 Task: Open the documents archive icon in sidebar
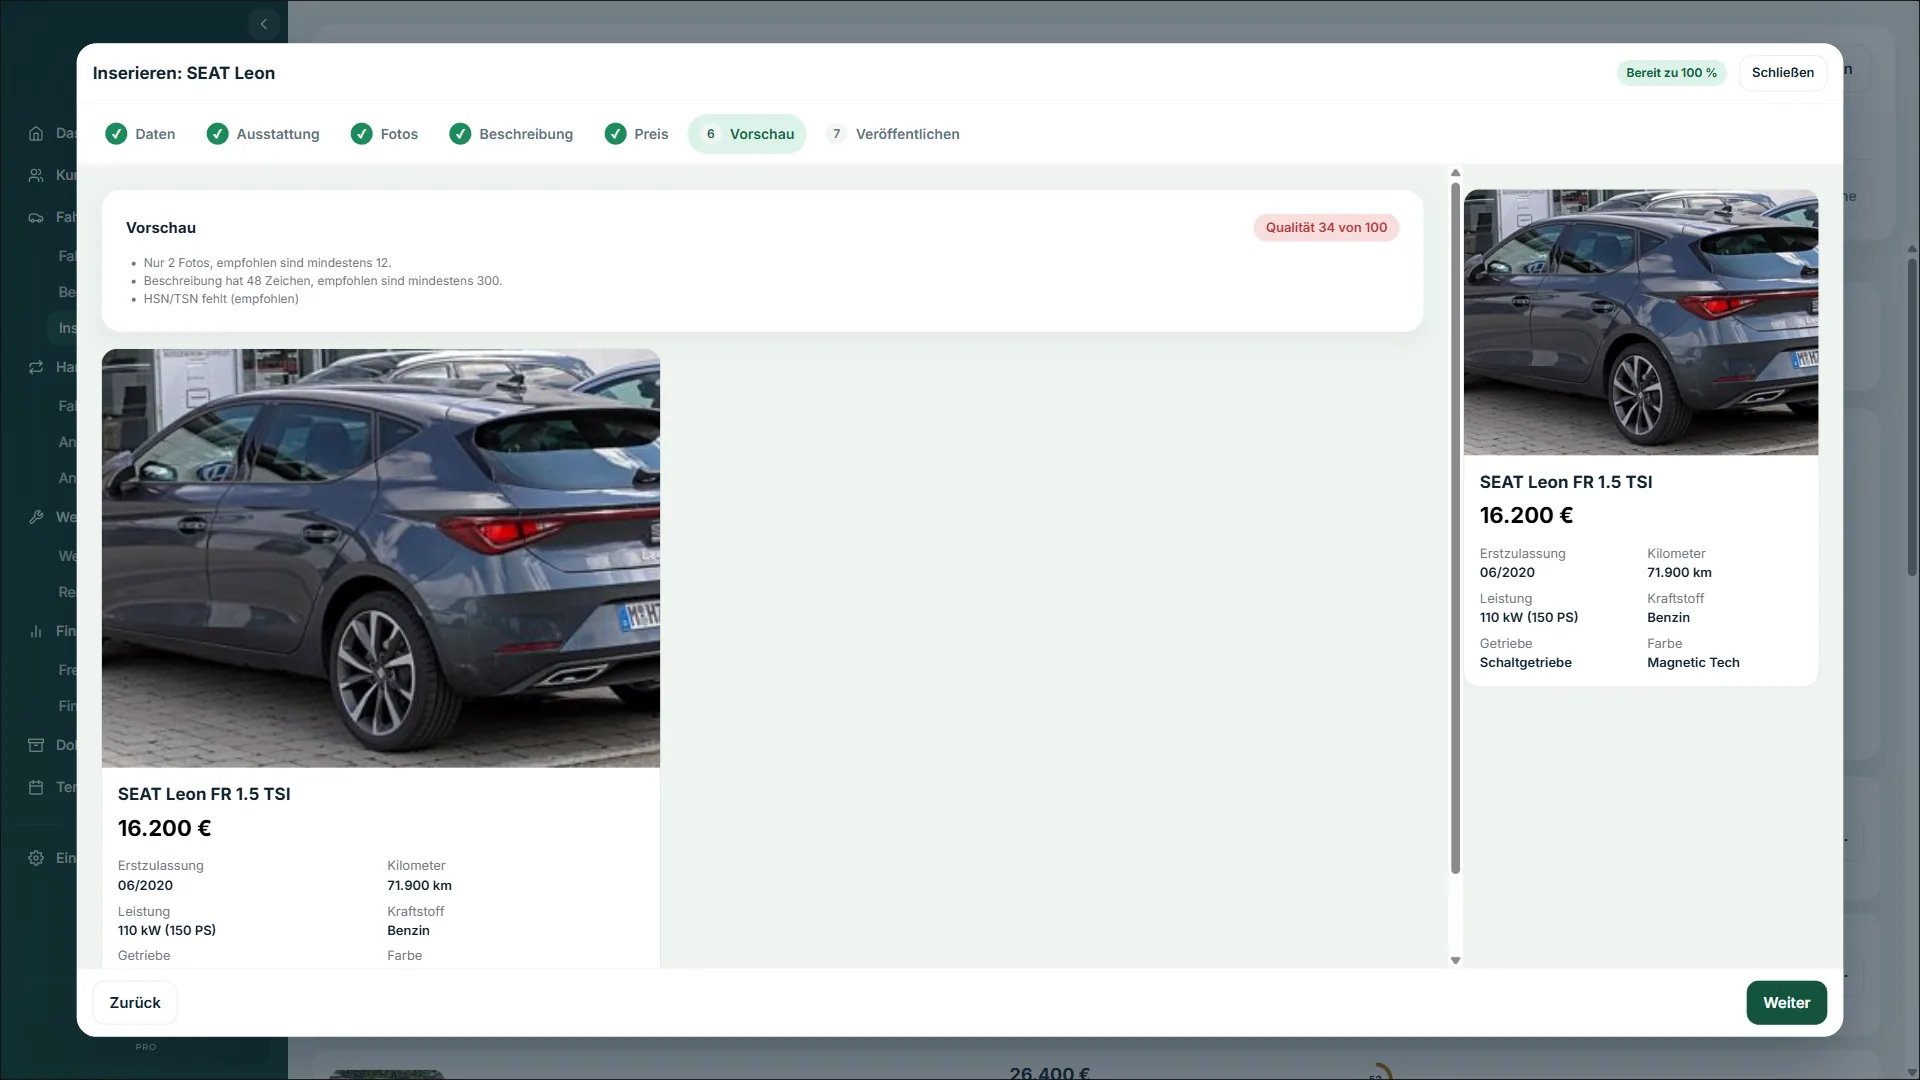pyautogui.click(x=36, y=745)
